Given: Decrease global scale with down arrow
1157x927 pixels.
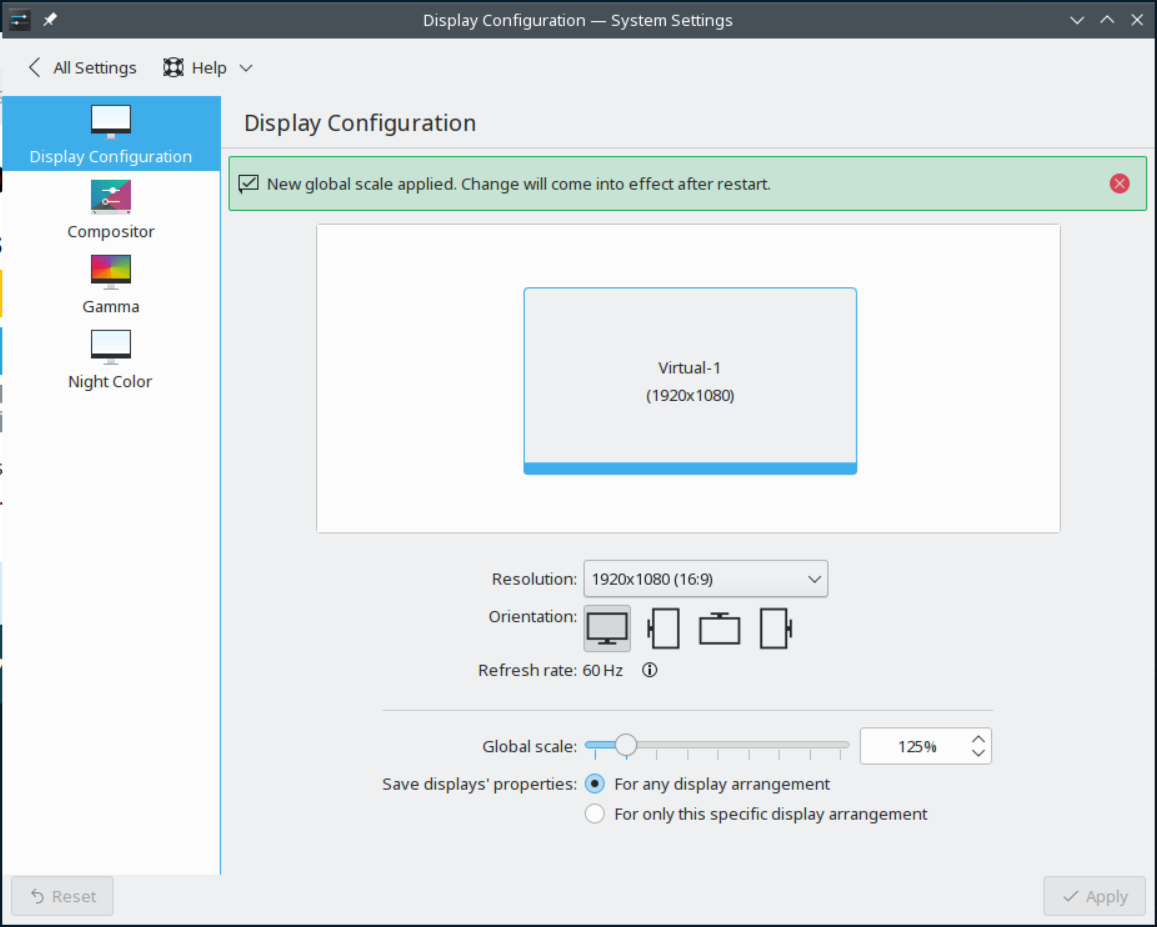Looking at the screenshot, I should click(978, 754).
